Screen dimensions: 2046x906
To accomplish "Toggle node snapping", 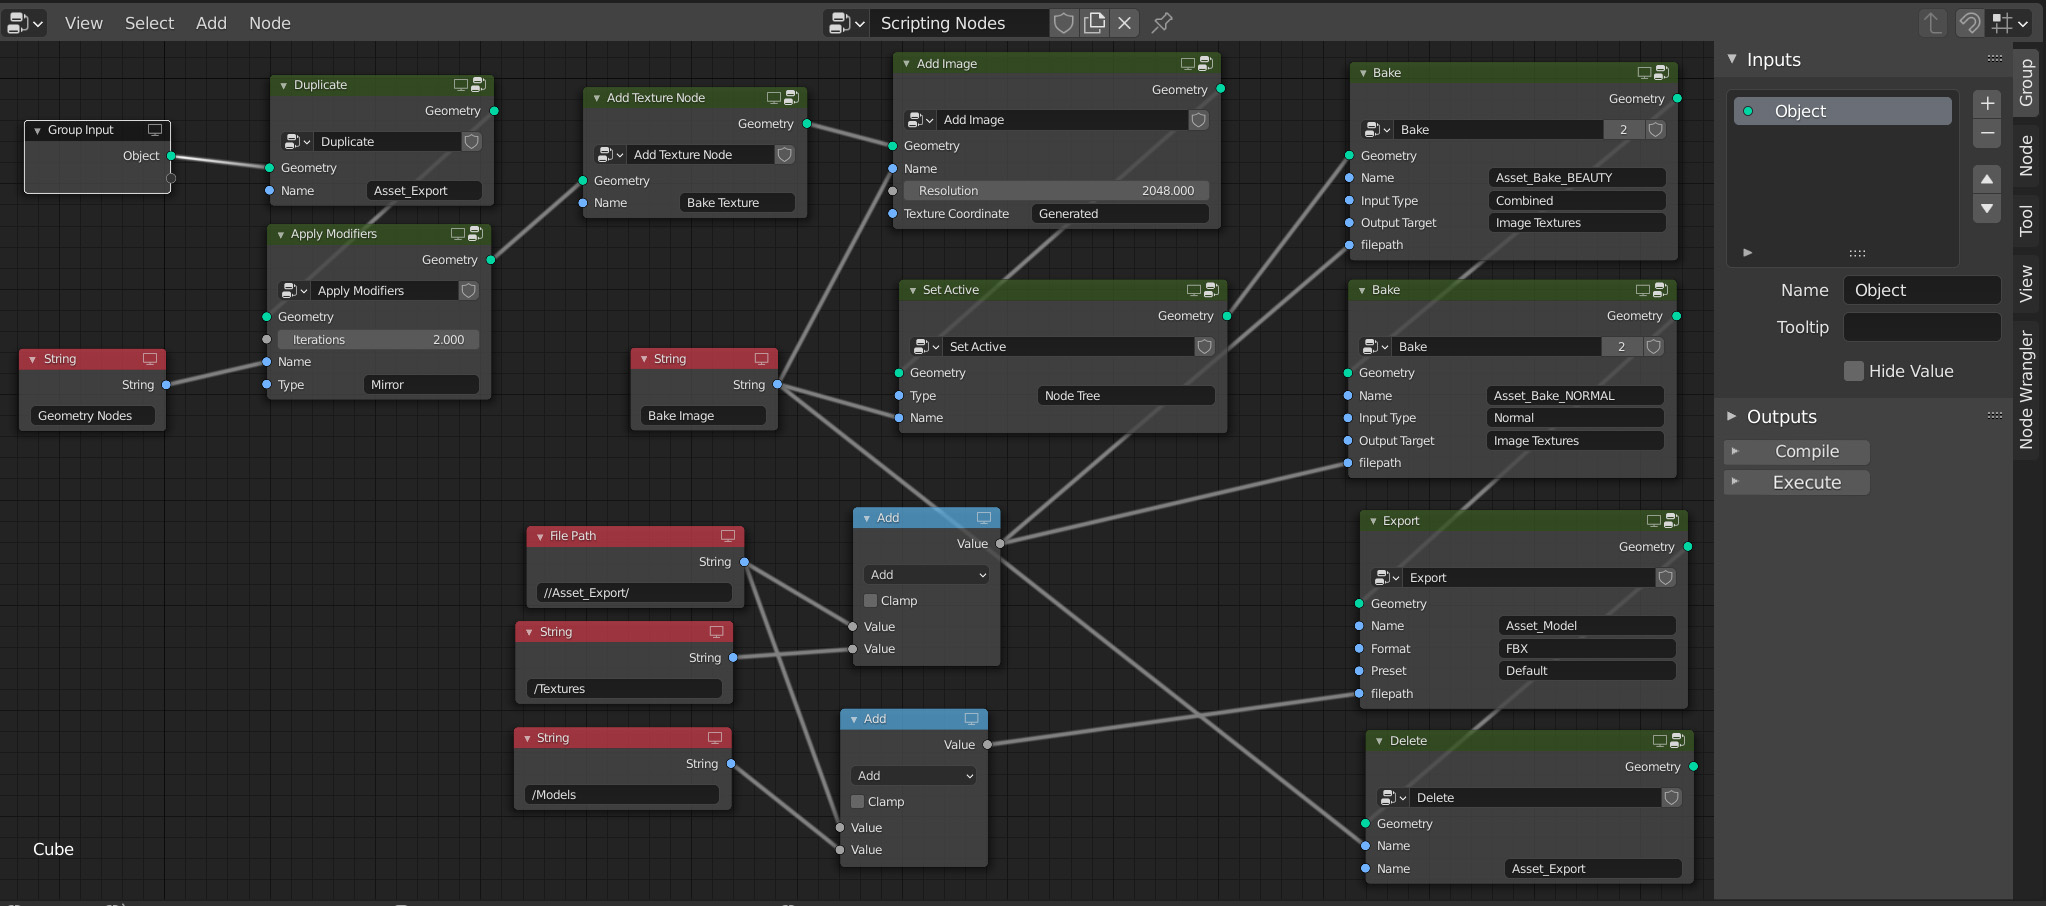I will click(x=1969, y=23).
